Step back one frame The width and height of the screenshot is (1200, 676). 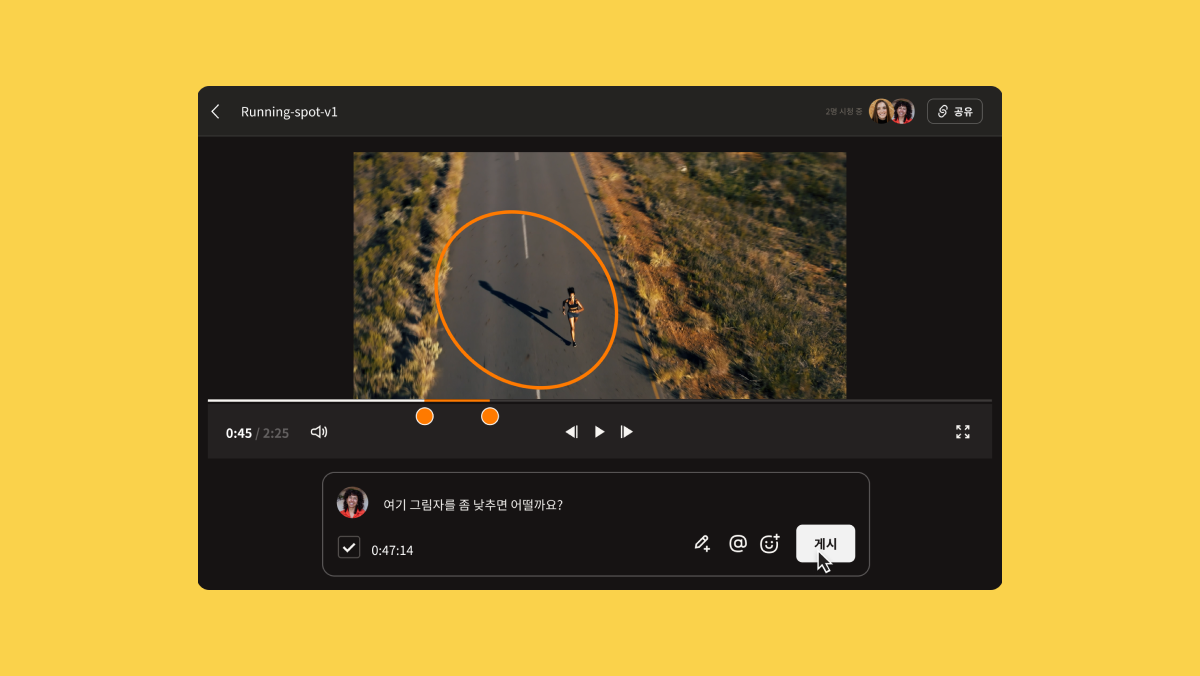[571, 431]
